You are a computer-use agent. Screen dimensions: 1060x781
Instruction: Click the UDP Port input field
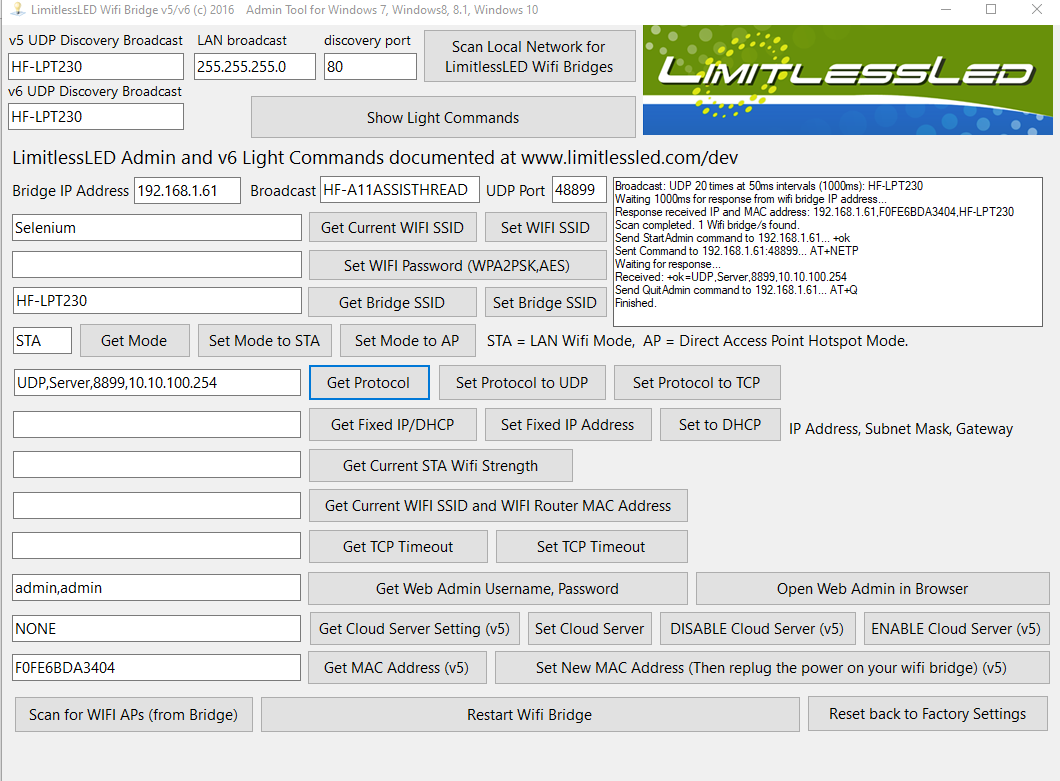coord(579,190)
